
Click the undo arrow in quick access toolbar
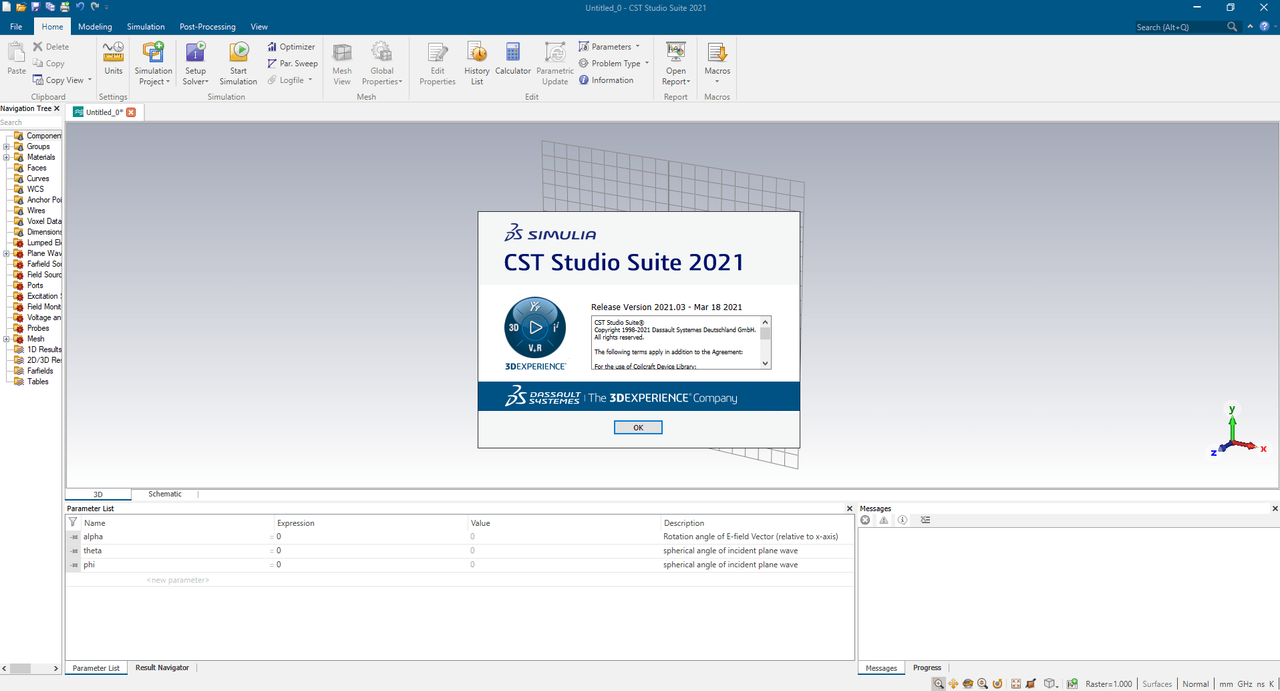pos(80,7)
